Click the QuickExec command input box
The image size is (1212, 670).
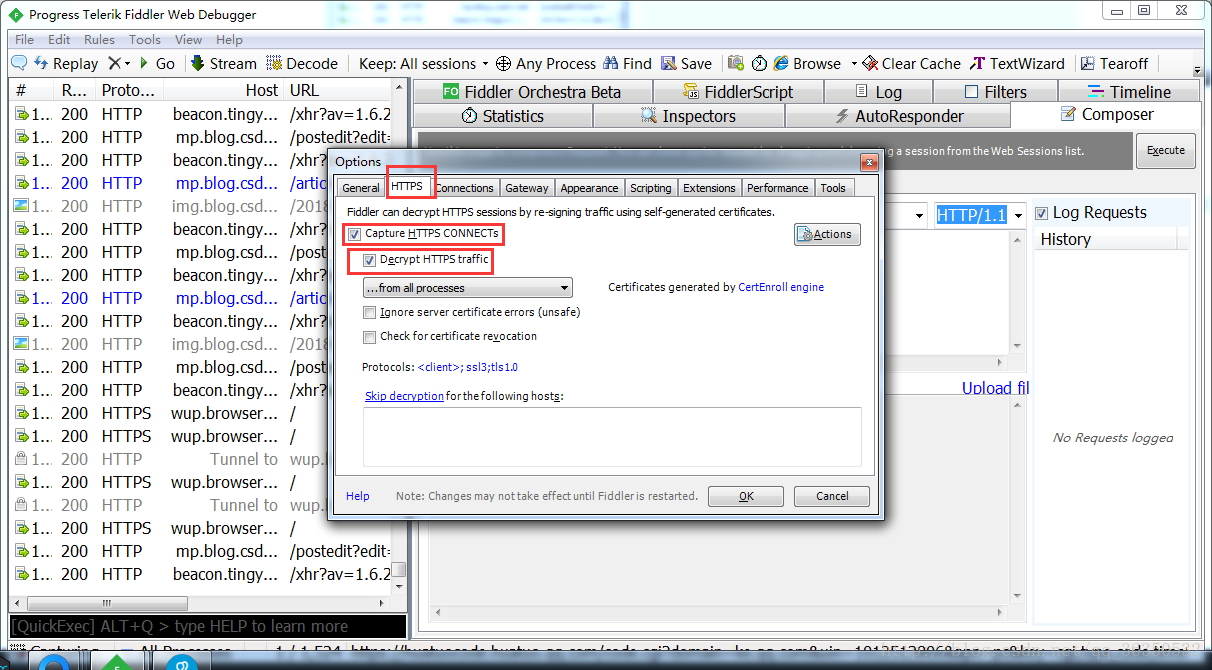(x=209, y=626)
